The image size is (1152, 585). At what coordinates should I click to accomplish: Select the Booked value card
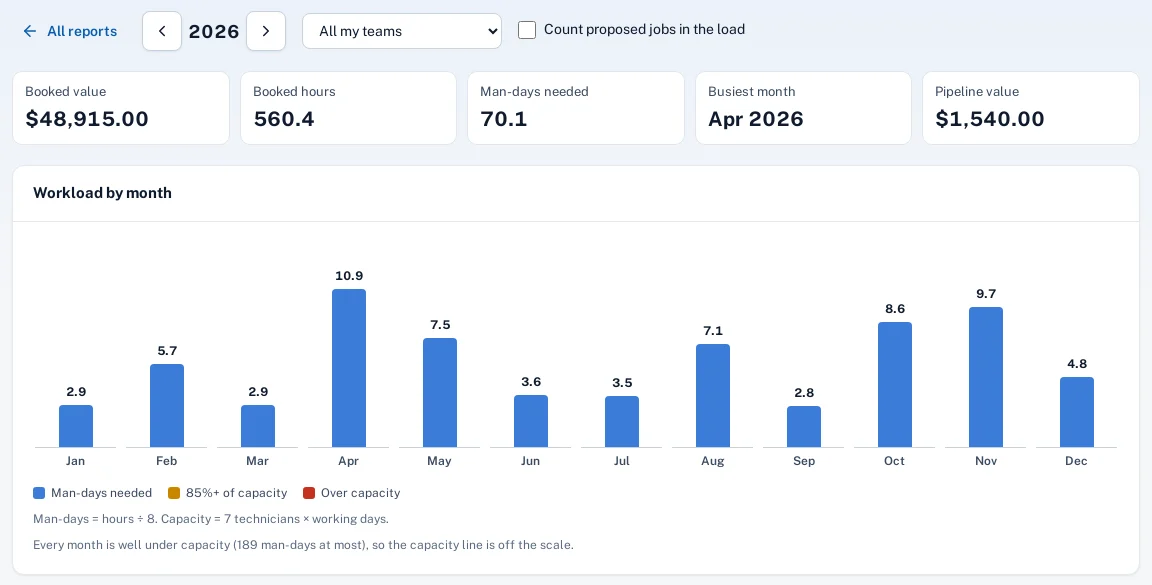coord(121,108)
